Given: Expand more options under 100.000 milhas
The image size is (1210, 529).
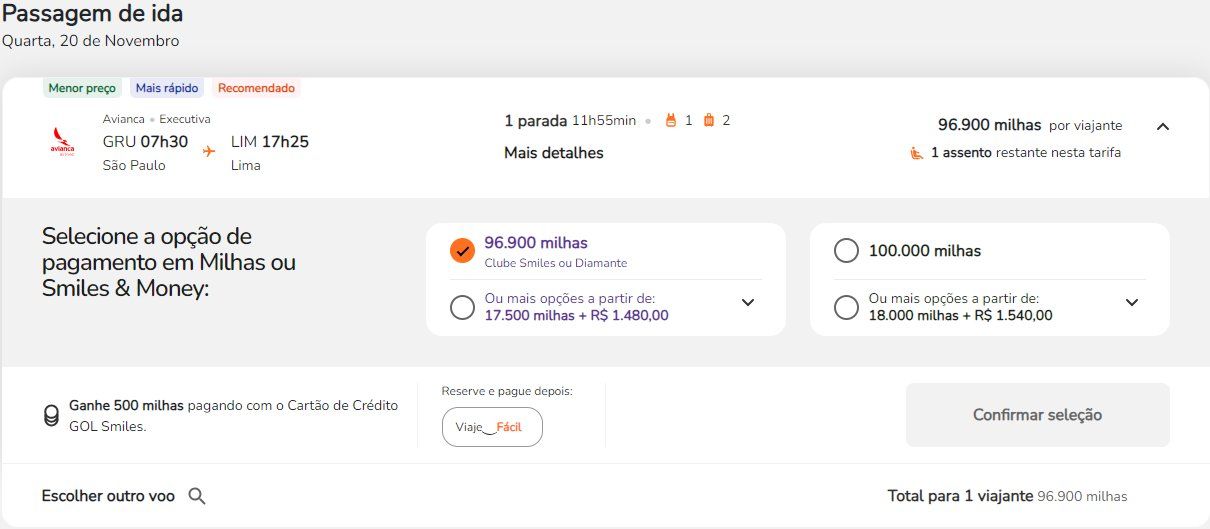Looking at the screenshot, I should 1132,303.
